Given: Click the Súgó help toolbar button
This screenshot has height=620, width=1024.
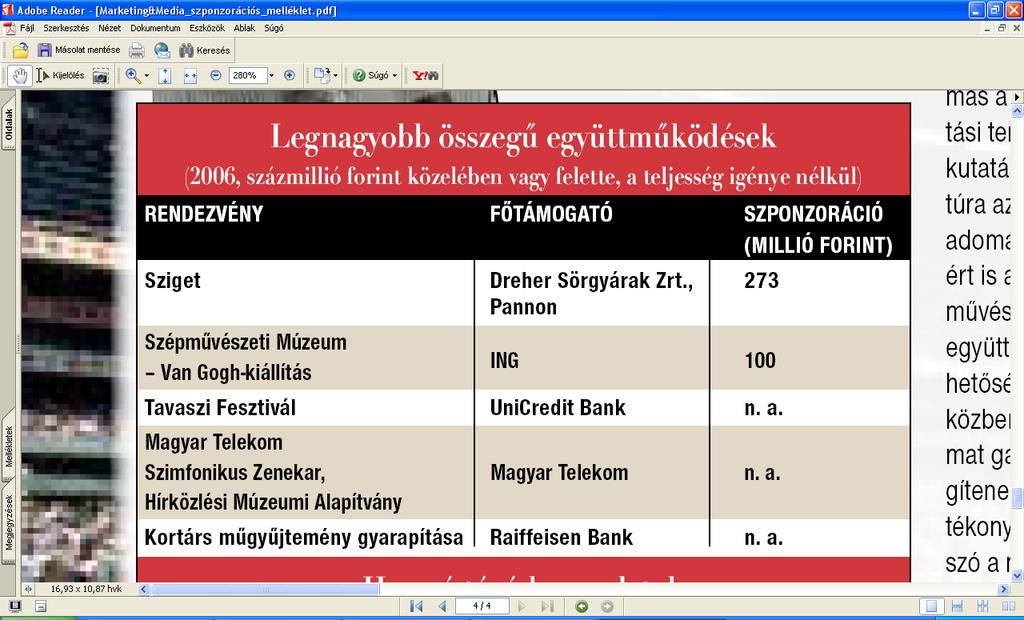Looking at the screenshot, I should 371,76.
